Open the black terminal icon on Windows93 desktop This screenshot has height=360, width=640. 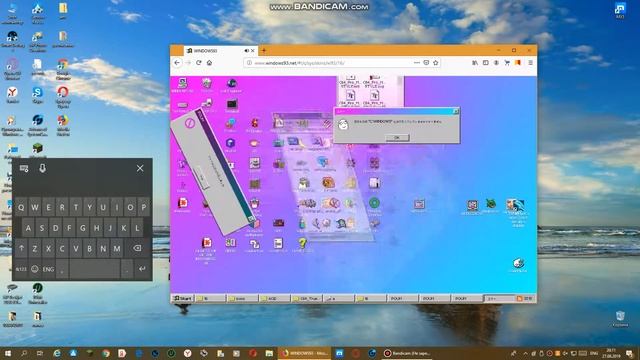pyautogui.click(x=232, y=104)
